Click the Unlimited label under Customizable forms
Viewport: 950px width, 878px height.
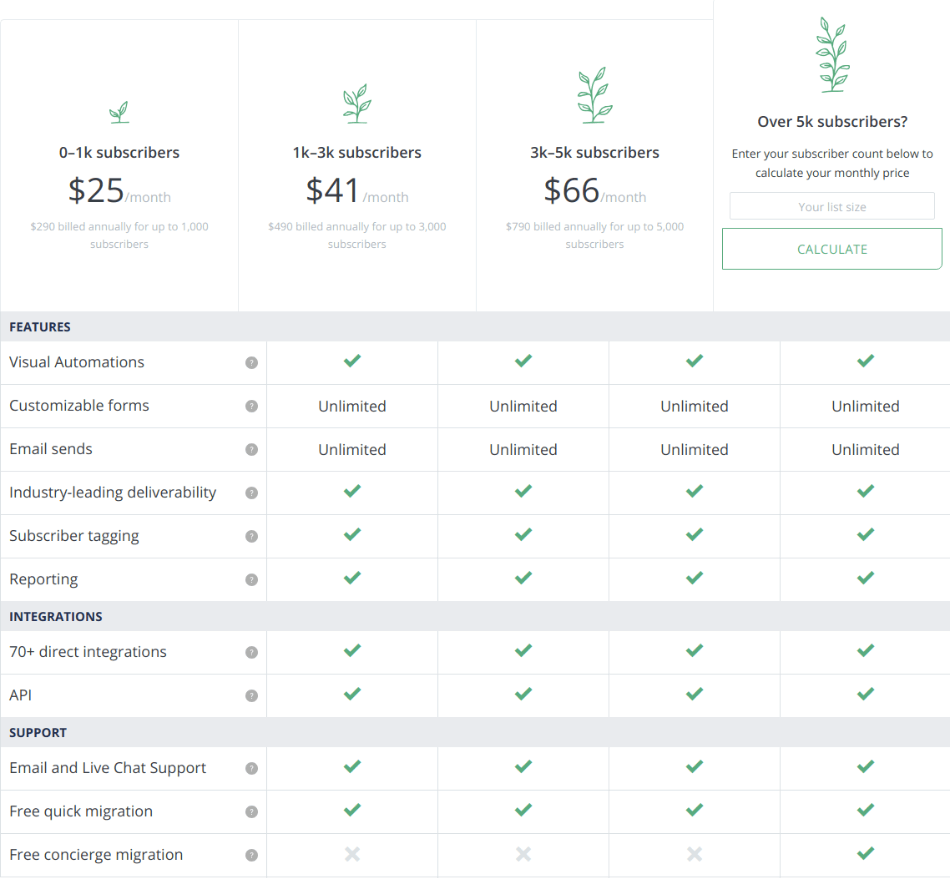click(x=351, y=406)
